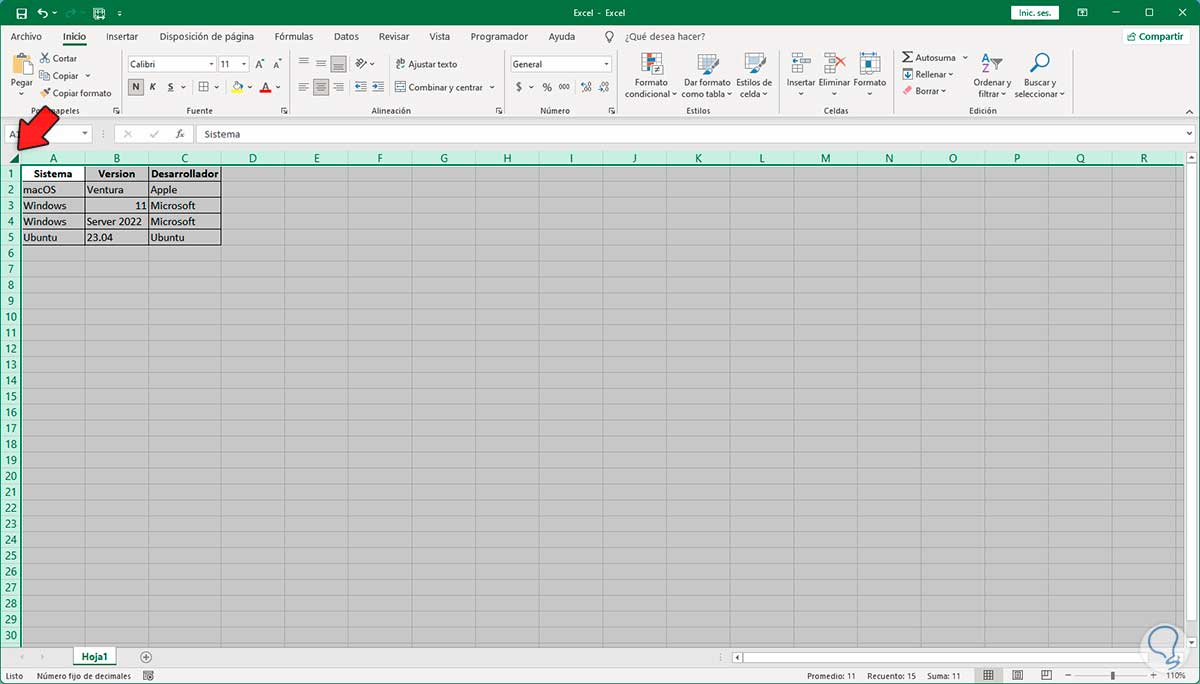Switch to the Programador tab

499,36
